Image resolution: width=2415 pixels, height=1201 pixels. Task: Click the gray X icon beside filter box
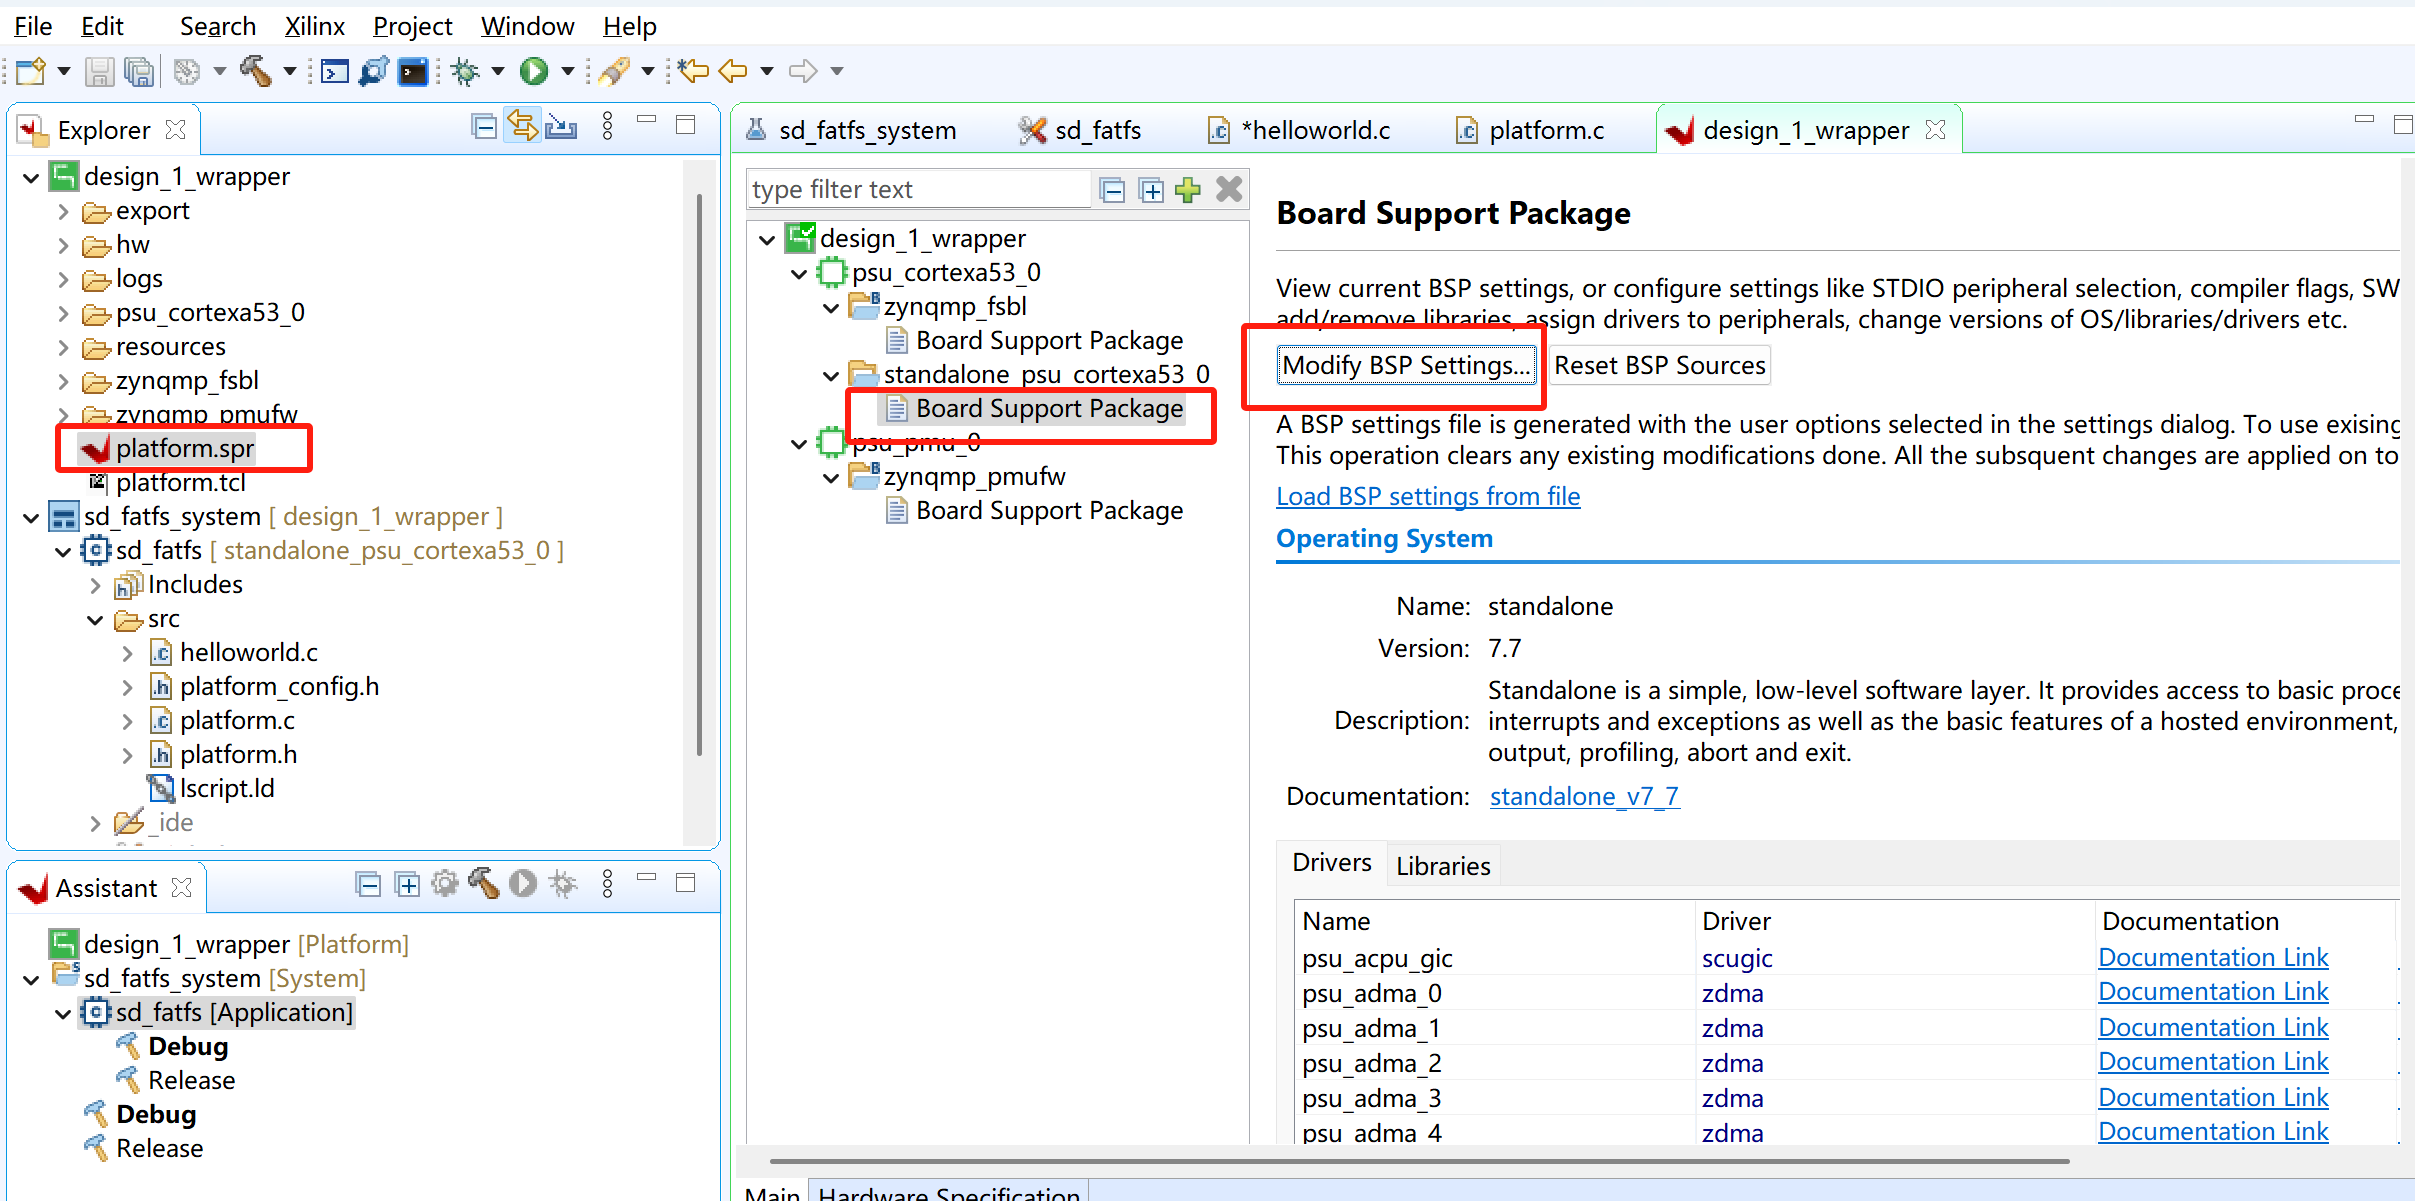pyautogui.click(x=1229, y=190)
